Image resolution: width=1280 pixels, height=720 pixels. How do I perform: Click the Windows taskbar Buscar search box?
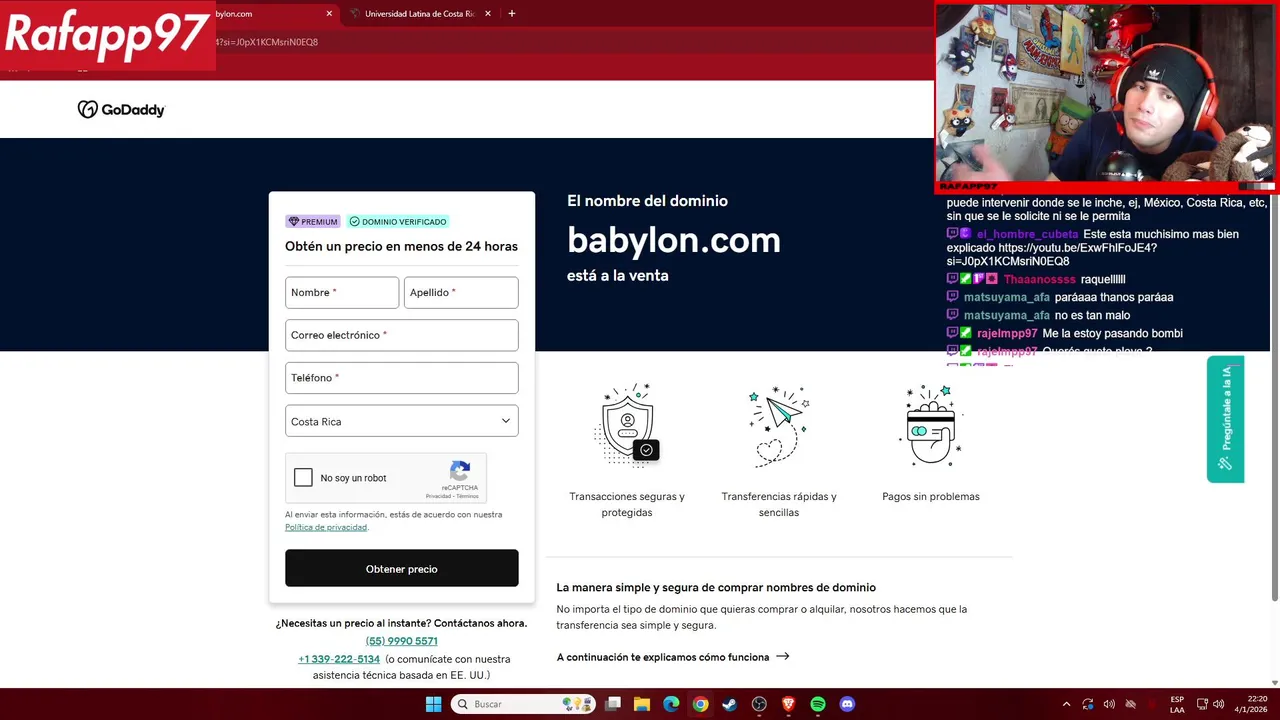(522, 704)
